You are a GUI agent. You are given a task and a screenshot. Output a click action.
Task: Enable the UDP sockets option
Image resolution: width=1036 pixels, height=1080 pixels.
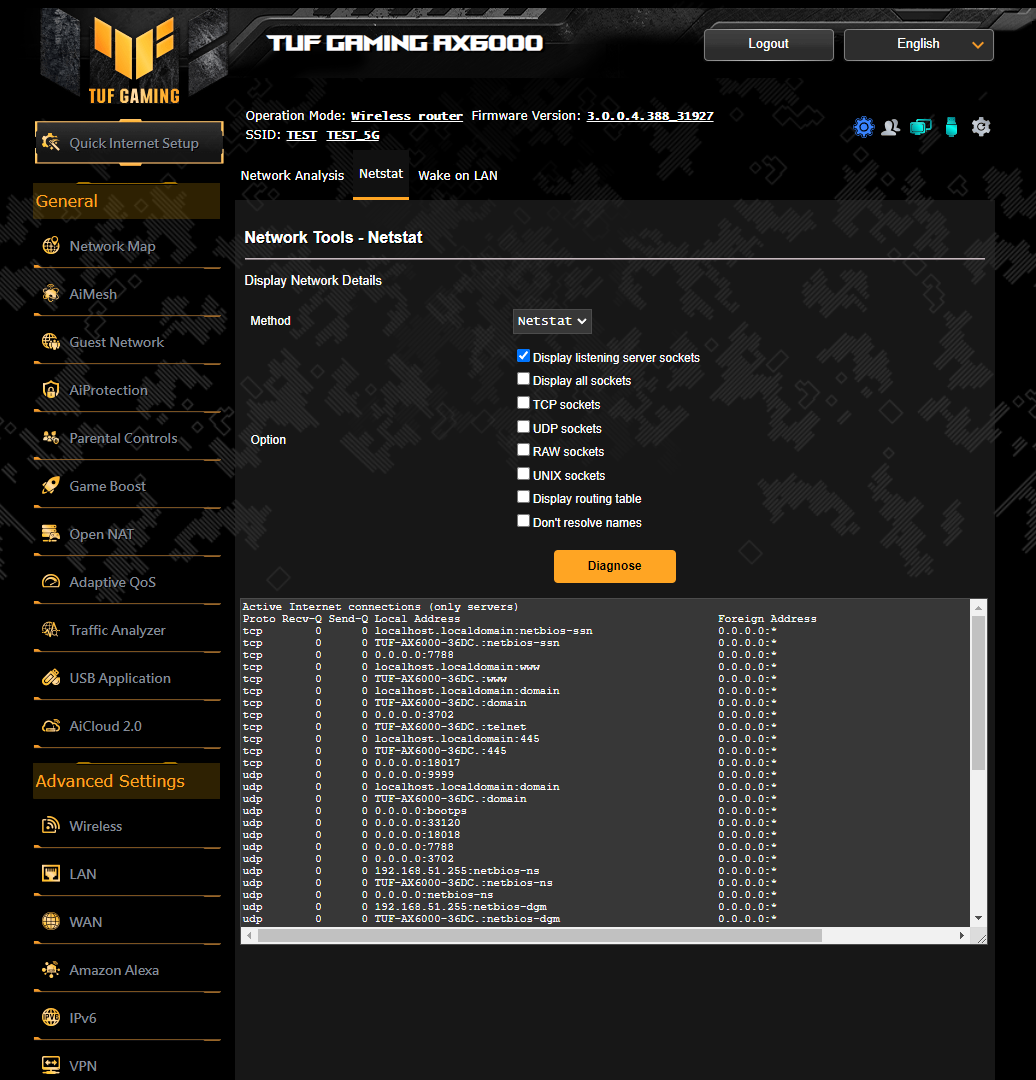pos(524,427)
